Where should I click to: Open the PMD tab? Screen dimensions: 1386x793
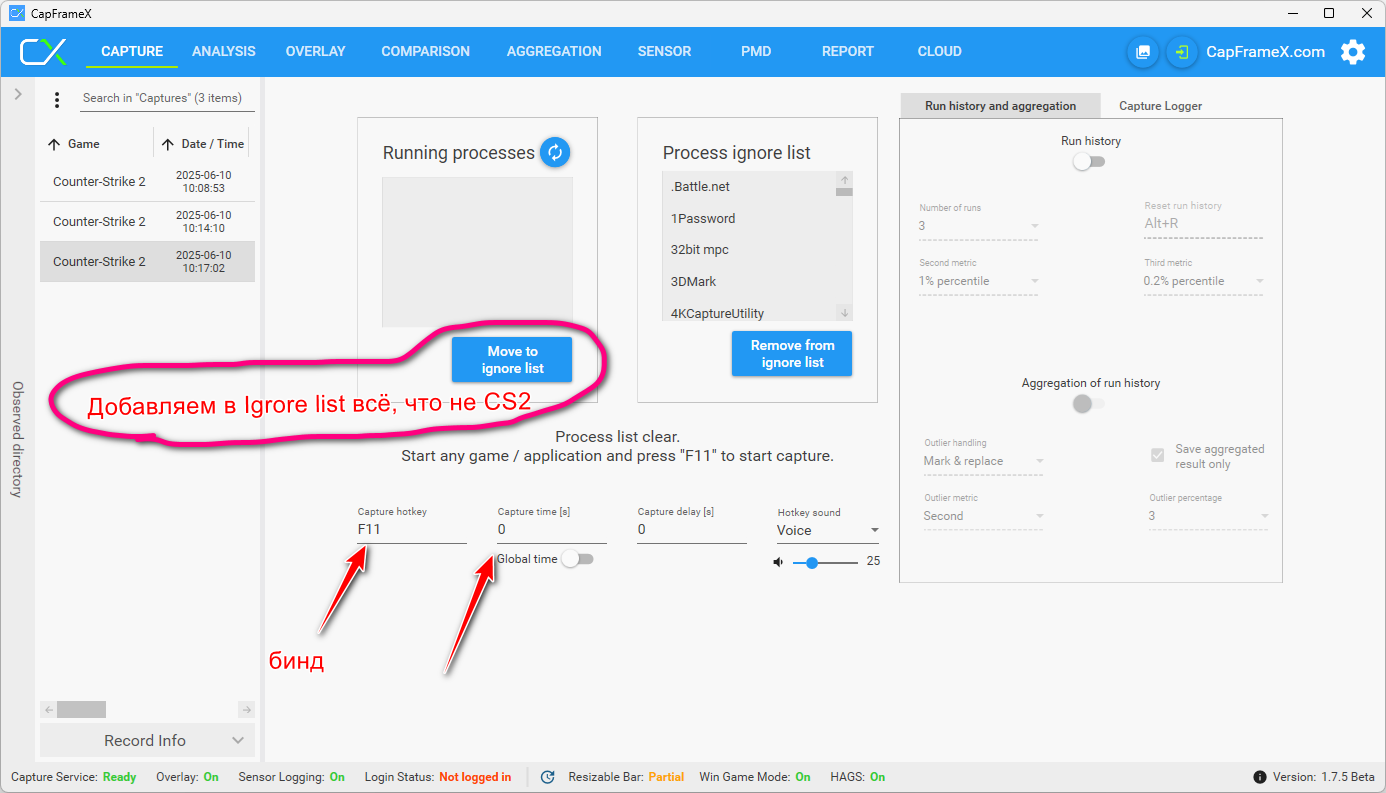[756, 51]
